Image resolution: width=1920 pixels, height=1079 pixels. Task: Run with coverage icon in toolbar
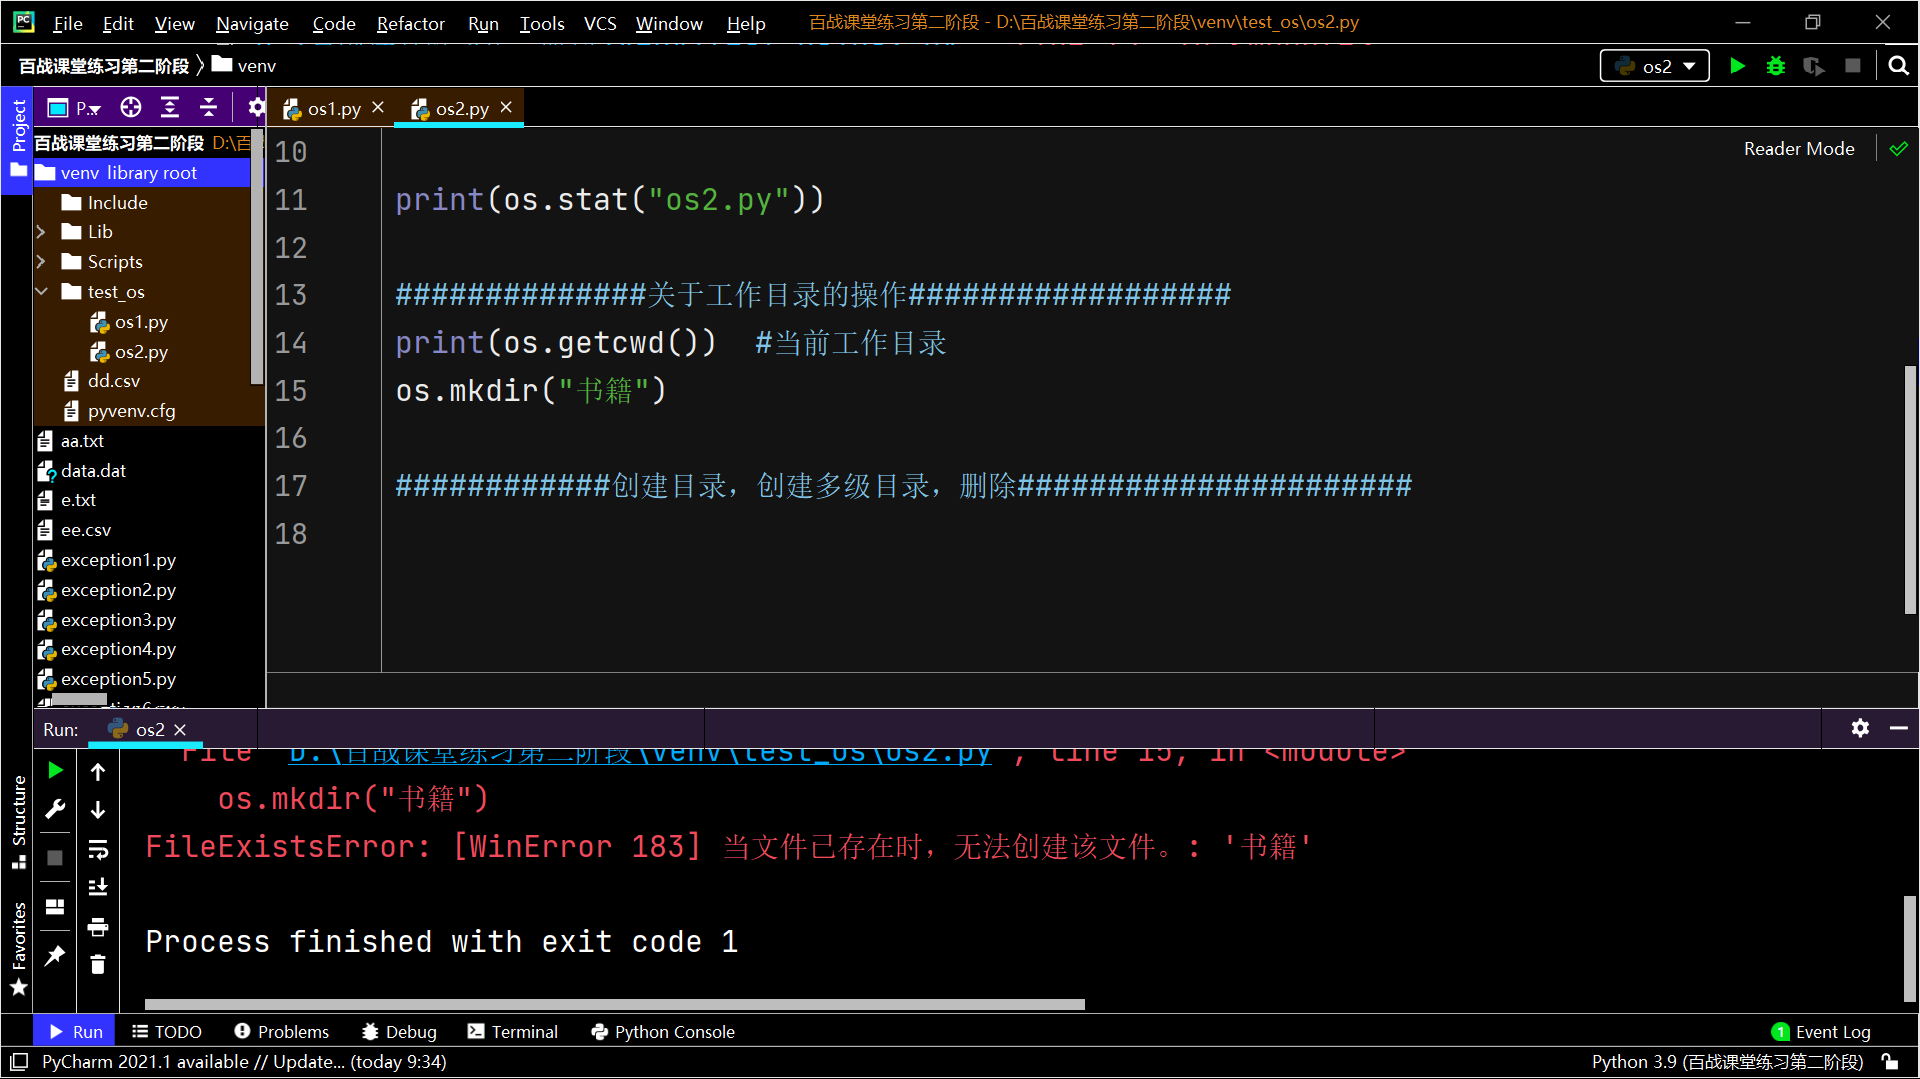[x=1814, y=66]
